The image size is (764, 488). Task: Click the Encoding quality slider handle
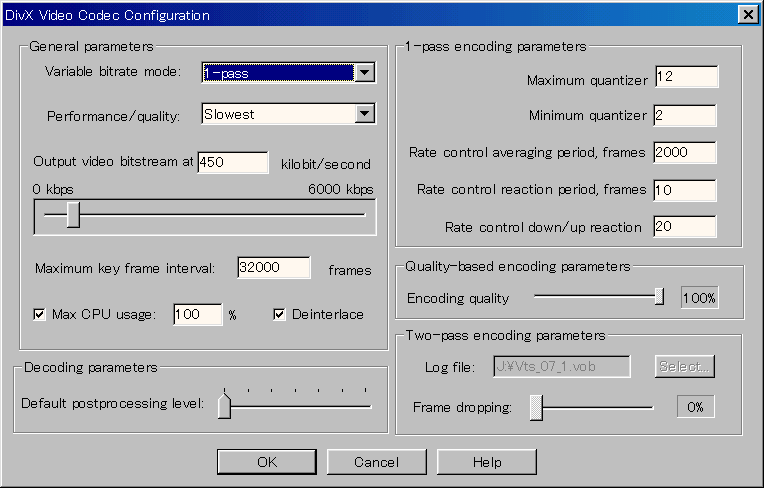click(659, 296)
